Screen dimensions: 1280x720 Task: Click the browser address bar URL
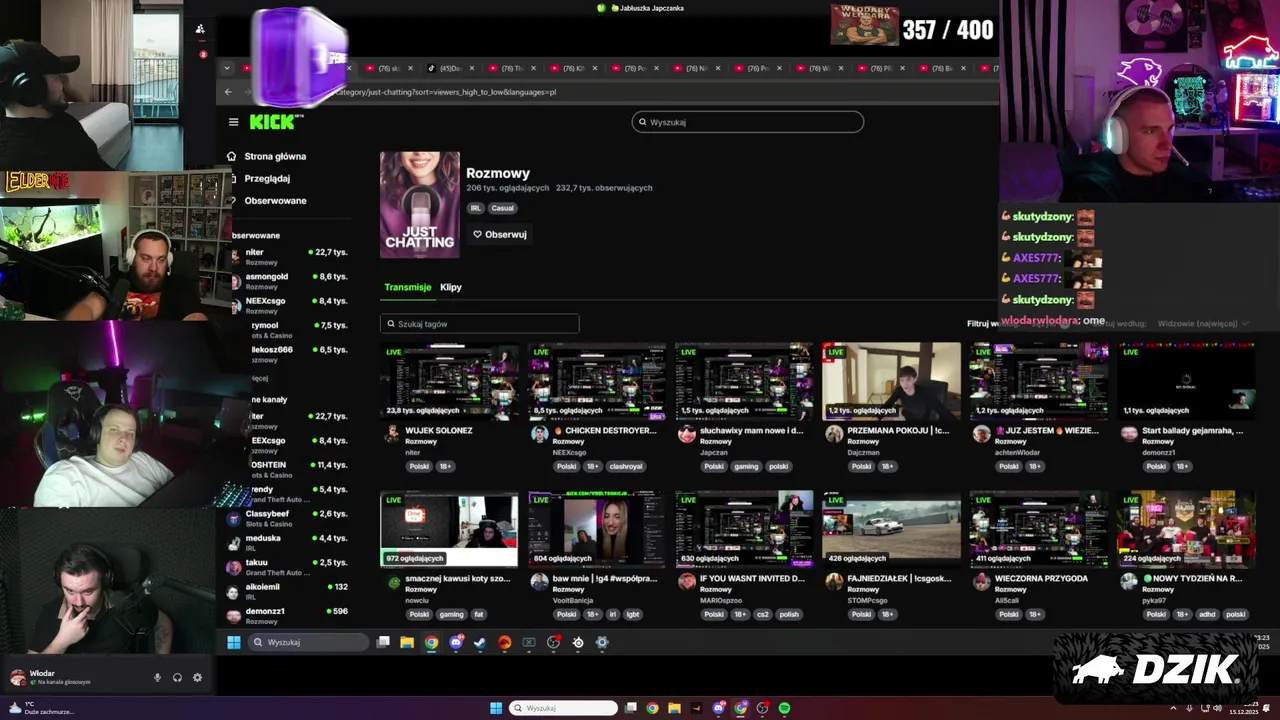point(445,92)
